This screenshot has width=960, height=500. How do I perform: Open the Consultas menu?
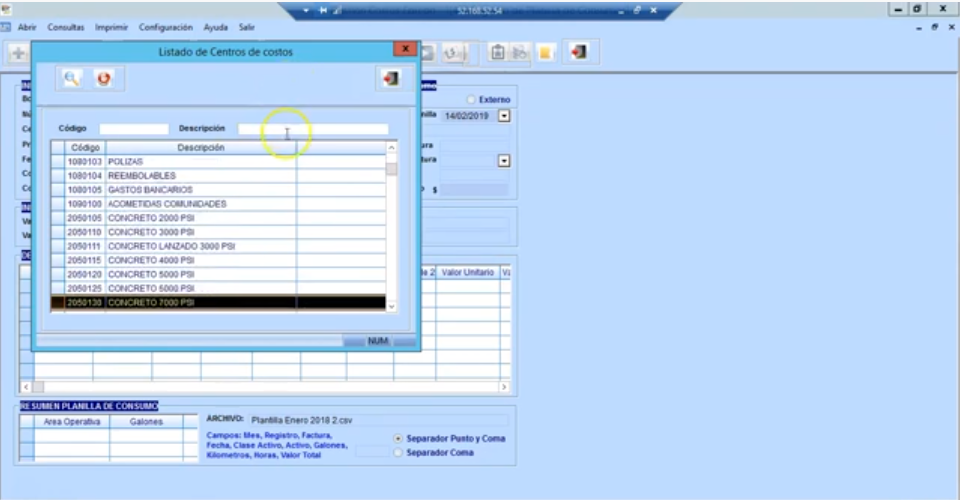pyautogui.click(x=66, y=27)
